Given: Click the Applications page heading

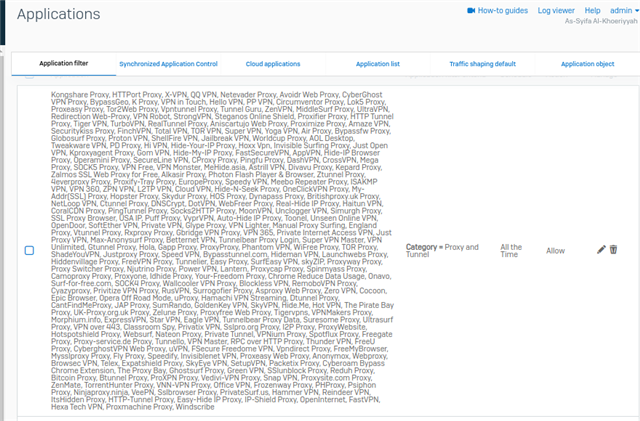Looking at the screenshot, I should [58, 14].
